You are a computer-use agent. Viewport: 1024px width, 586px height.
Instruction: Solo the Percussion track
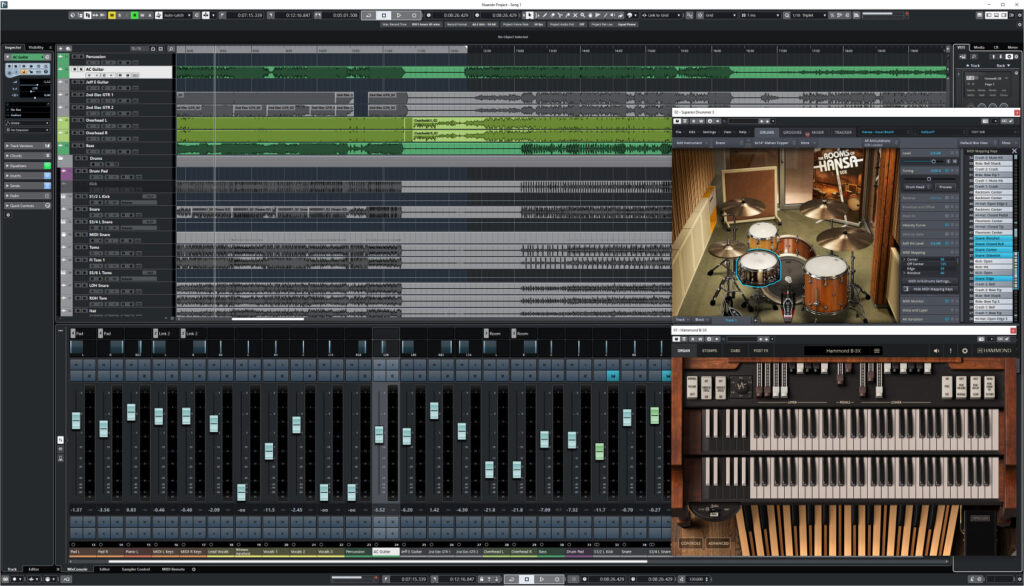click(x=80, y=57)
